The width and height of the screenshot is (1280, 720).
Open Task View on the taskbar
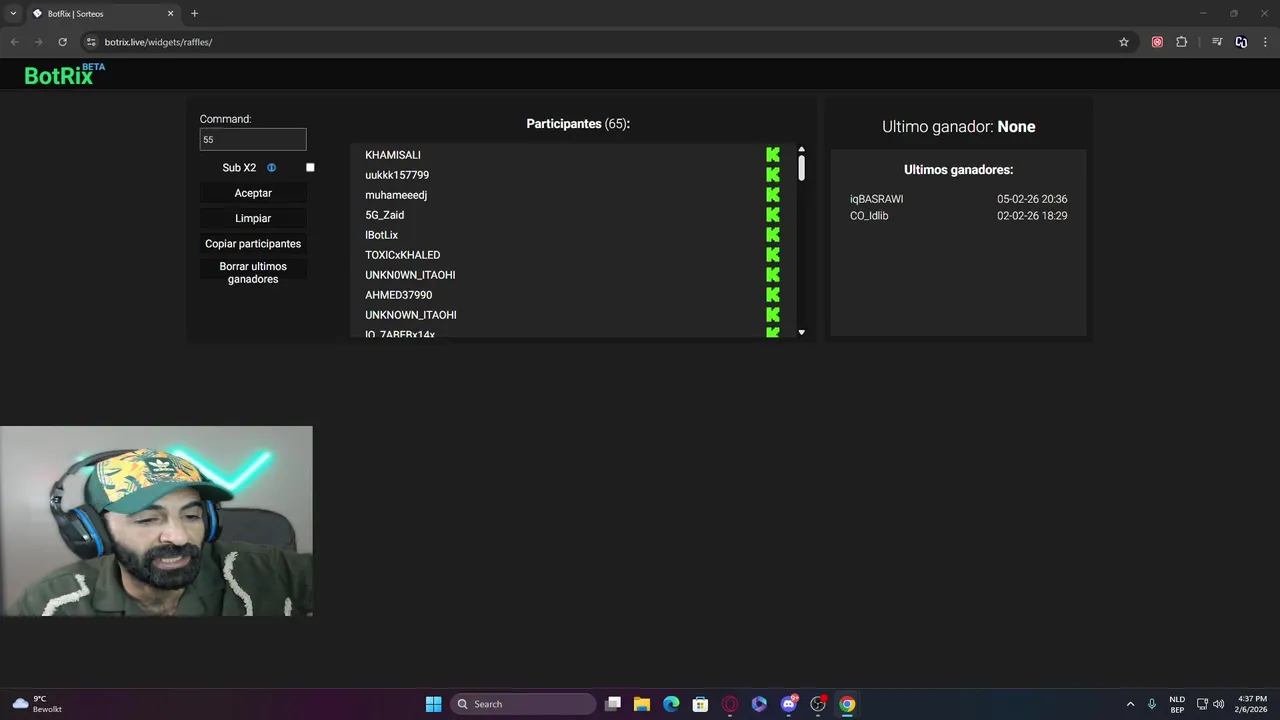point(613,704)
